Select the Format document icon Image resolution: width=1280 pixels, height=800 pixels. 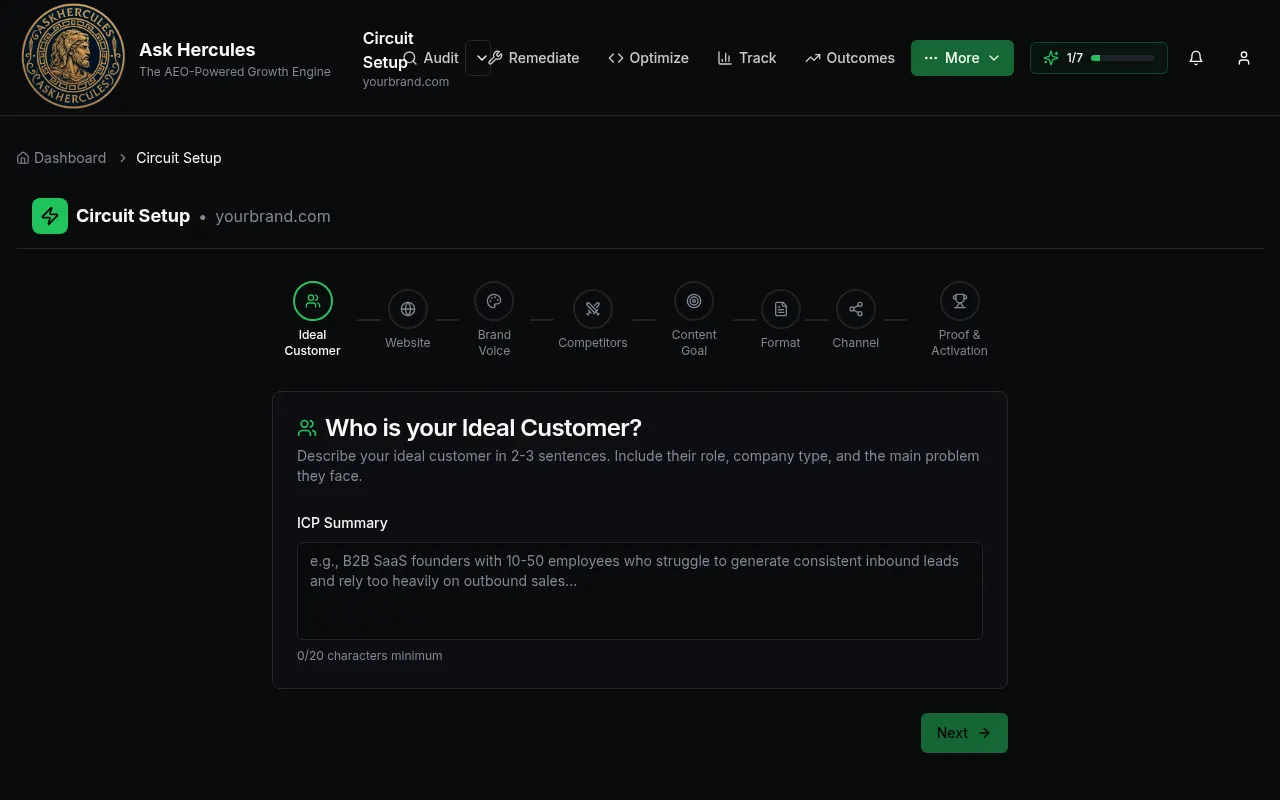[781, 309]
